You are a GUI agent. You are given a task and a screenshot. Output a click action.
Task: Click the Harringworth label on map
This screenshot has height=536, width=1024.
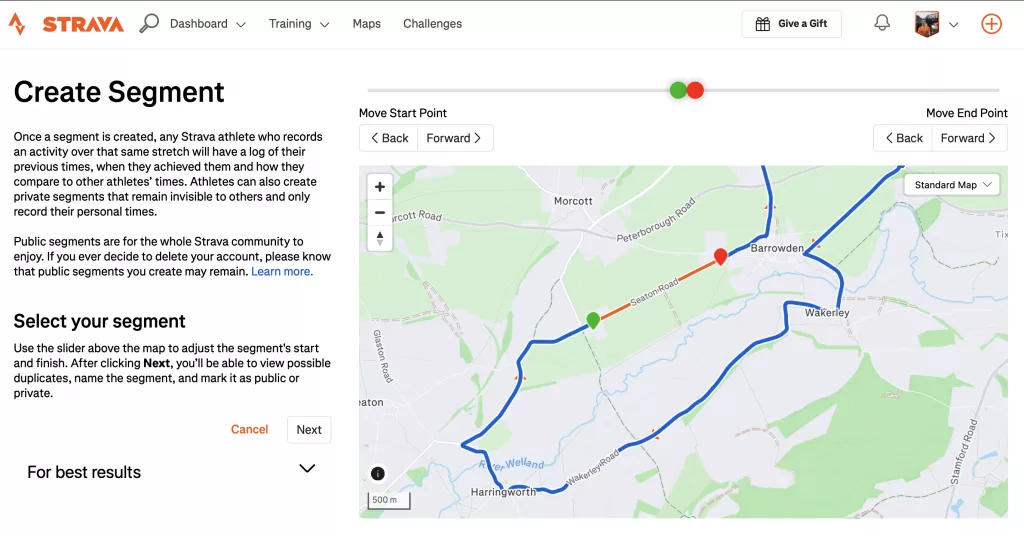[503, 492]
